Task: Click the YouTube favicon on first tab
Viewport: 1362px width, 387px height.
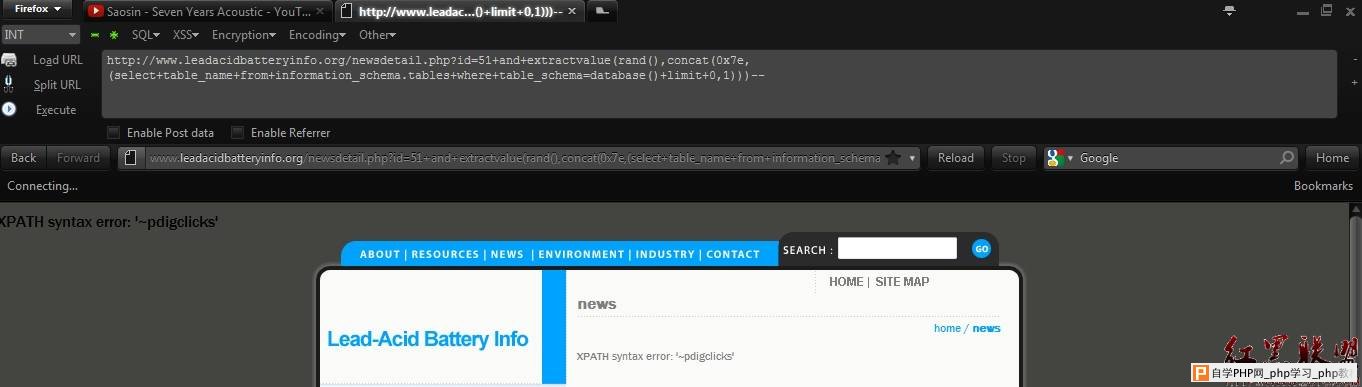Action: click(x=96, y=12)
